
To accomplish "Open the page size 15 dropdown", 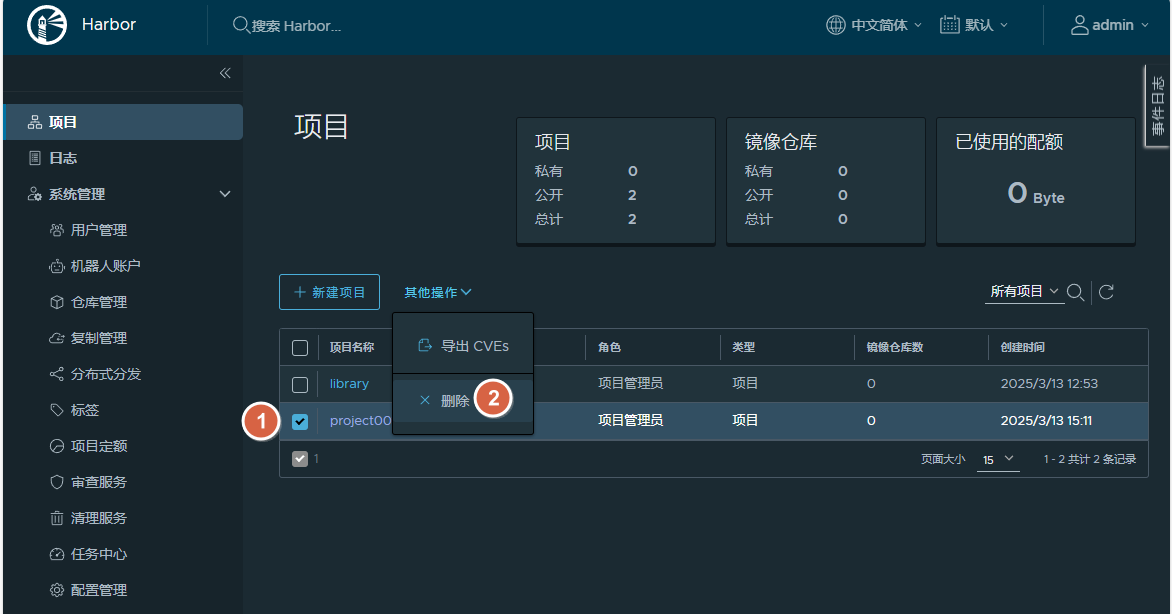I will [998, 459].
